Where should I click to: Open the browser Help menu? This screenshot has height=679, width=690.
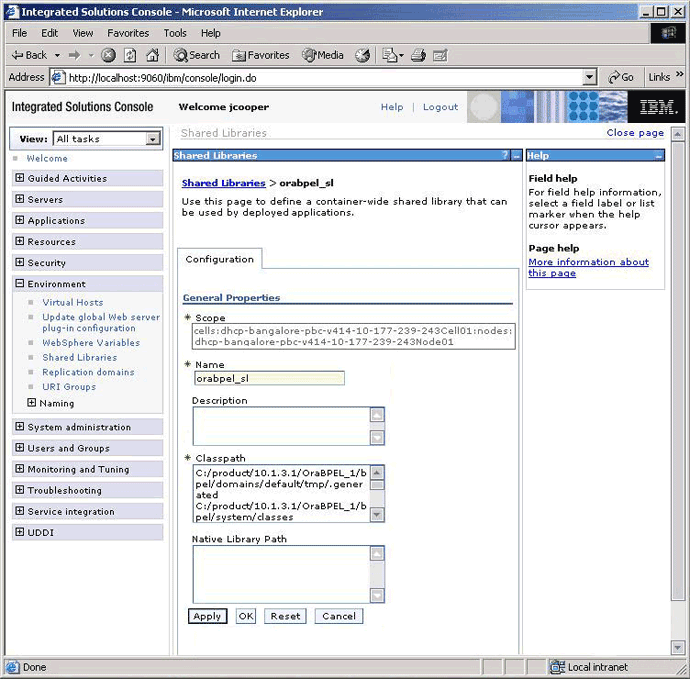211,33
